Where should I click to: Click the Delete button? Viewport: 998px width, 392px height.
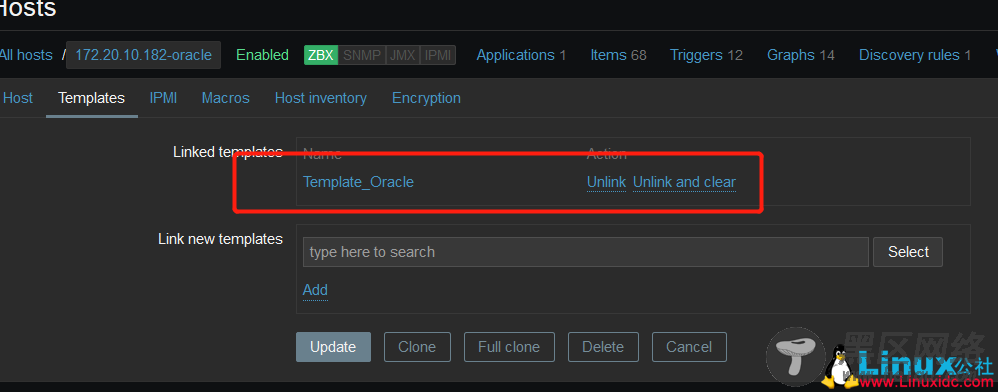tap(603, 347)
